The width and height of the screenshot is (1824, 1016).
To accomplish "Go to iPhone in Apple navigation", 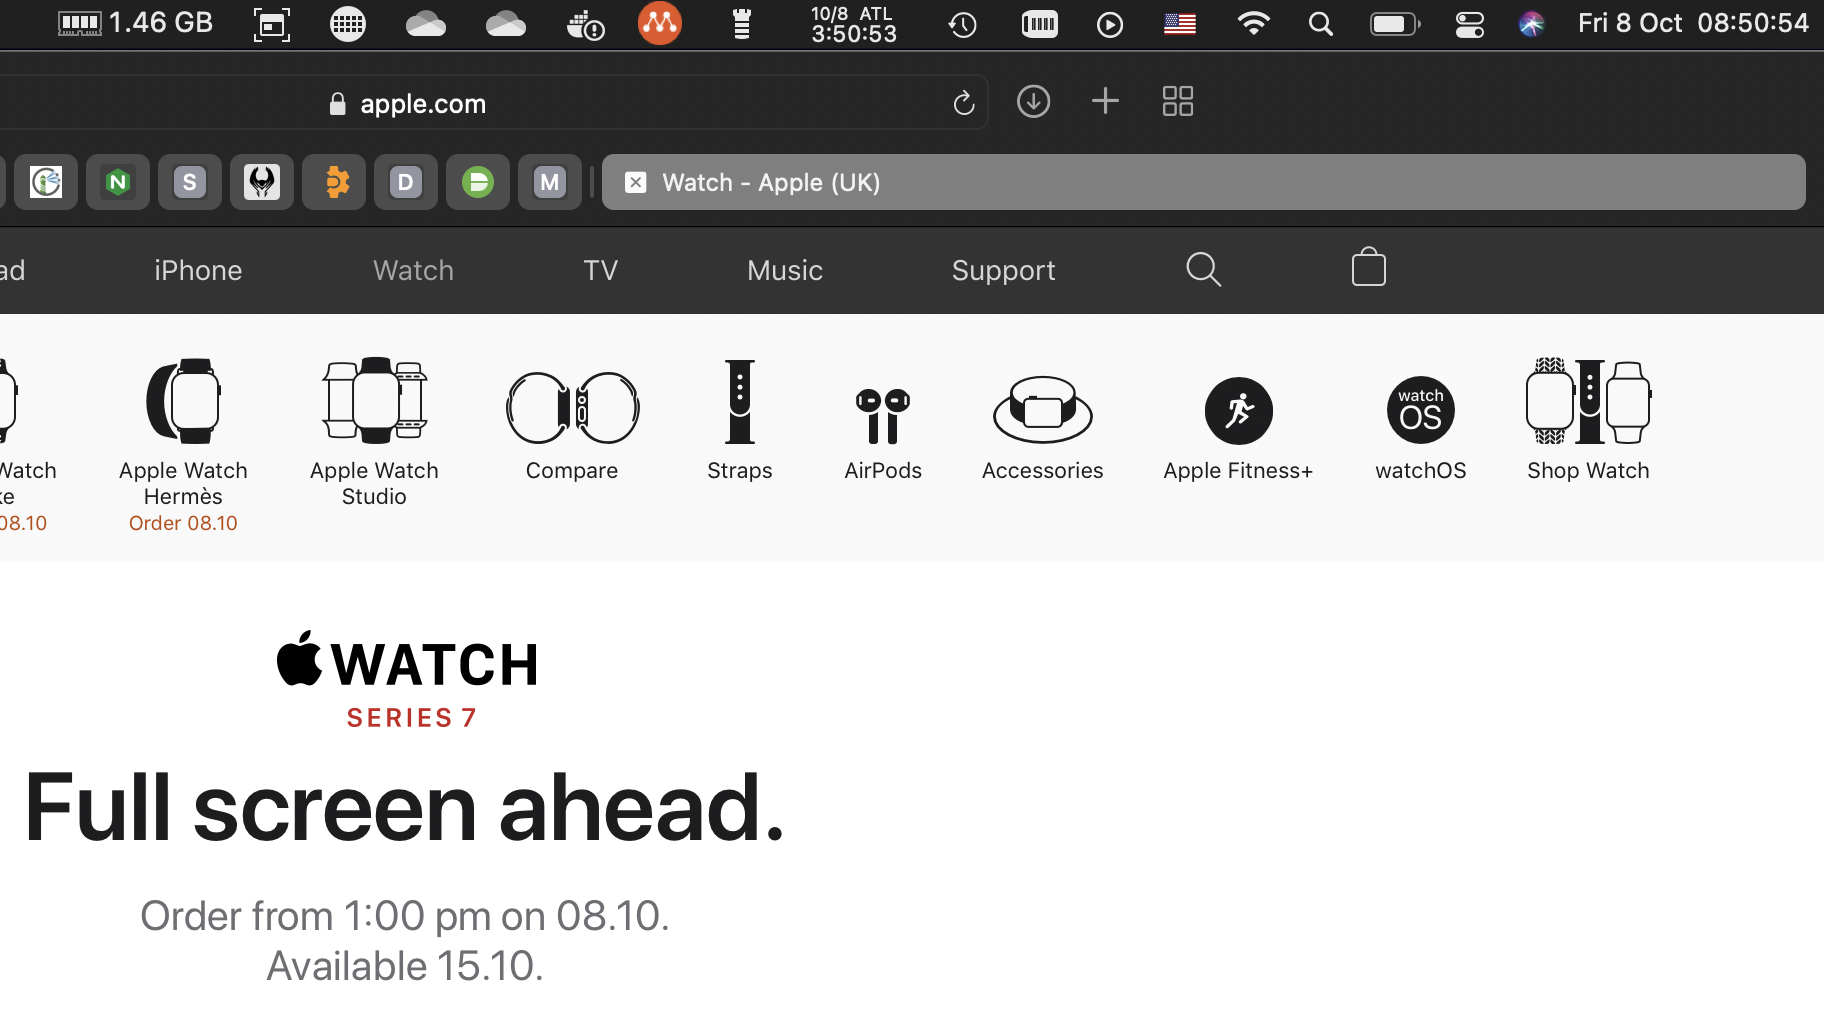I will coord(198,270).
